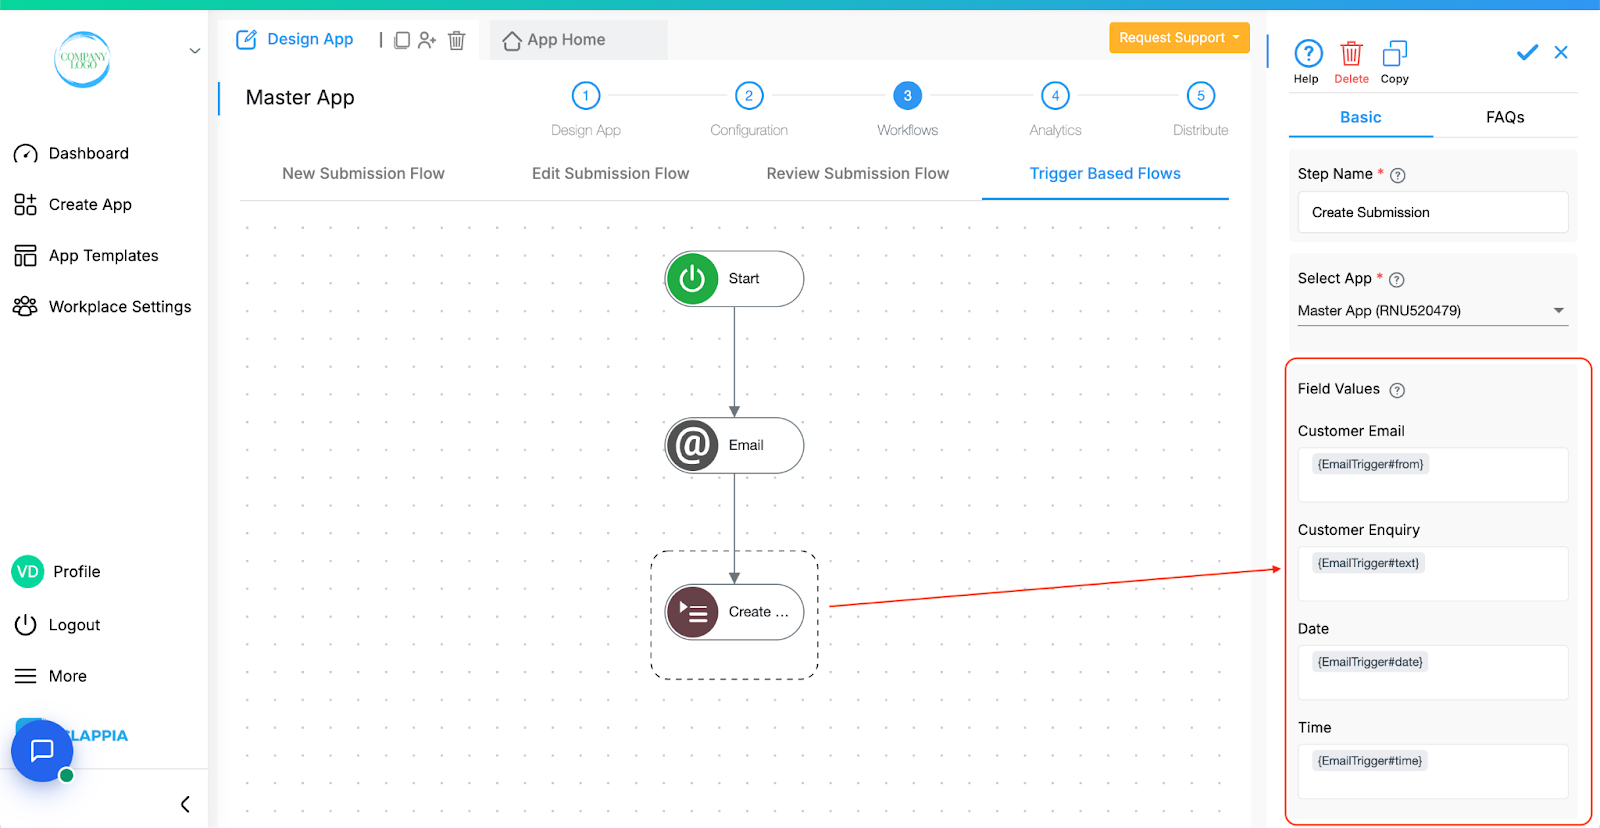
Task: Click the company logo image
Action: (82, 59)
